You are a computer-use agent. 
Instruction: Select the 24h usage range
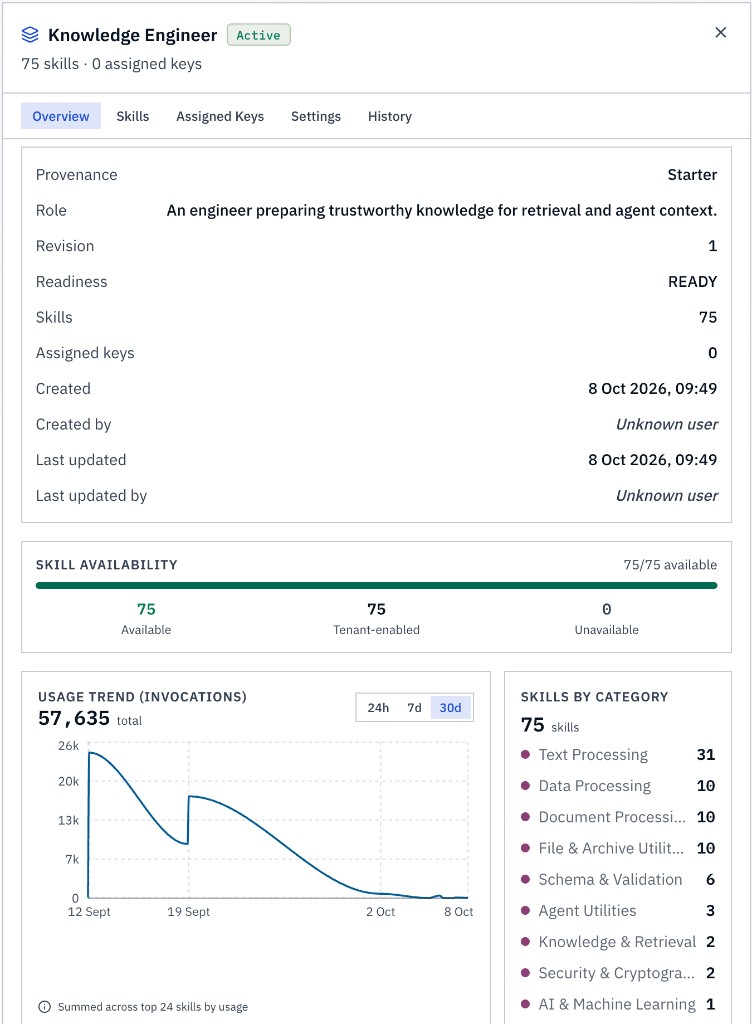pos(378,707)
